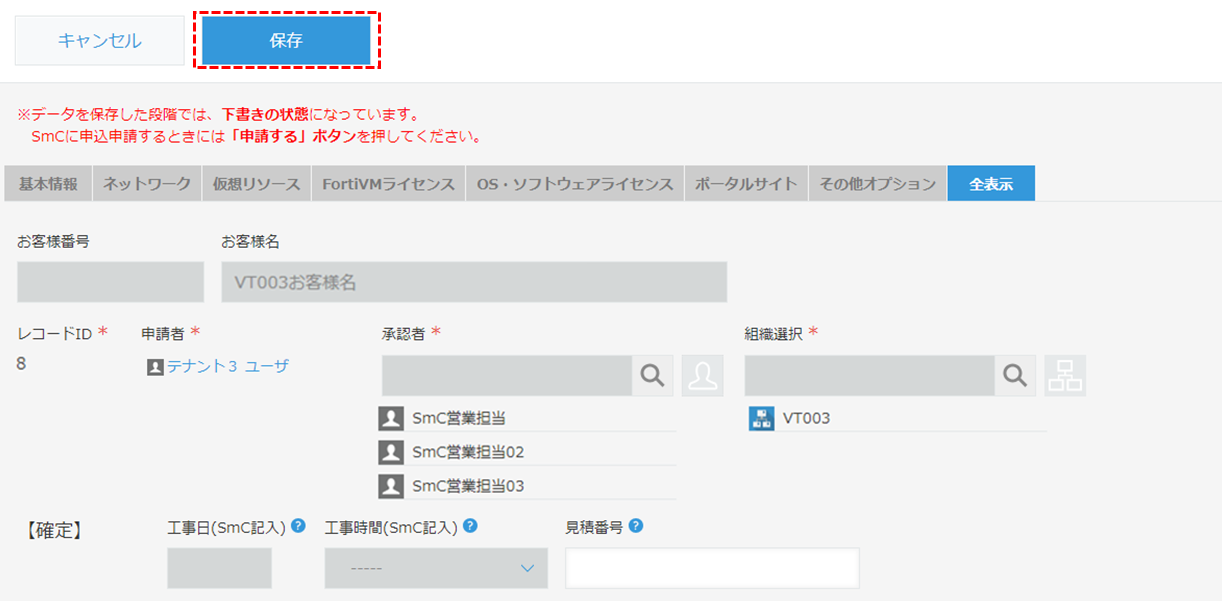Click help icon next to 見積番号
This screenshot has width=1222, height=601.
point(636,526)
